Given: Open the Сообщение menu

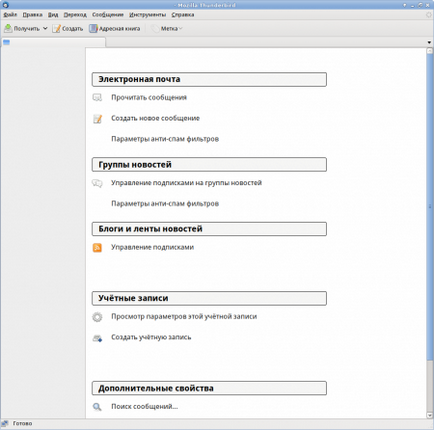Looking at the screenshot, I should pyautogui.click(x=108, y=15).
